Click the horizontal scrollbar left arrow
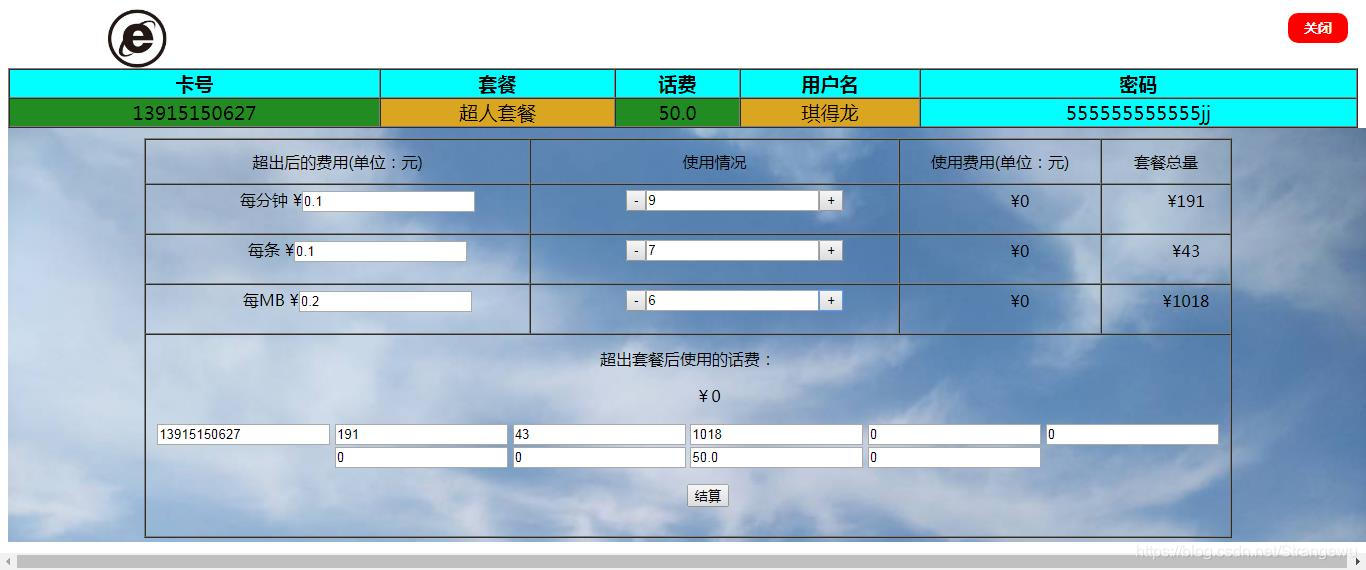 [x=9, y=562]
